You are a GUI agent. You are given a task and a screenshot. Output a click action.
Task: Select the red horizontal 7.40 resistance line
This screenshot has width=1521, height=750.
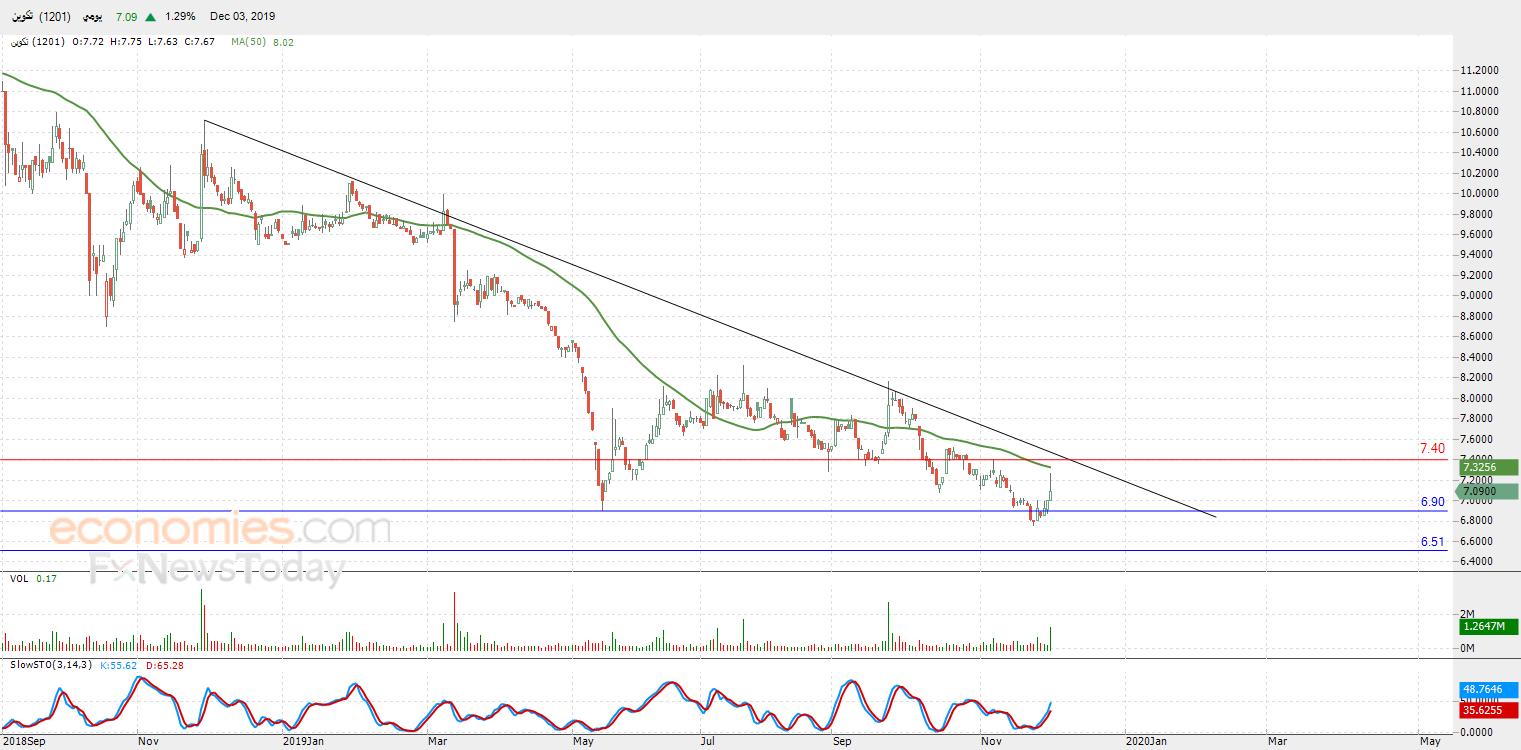pyautogui.click(x=725, y=460)
